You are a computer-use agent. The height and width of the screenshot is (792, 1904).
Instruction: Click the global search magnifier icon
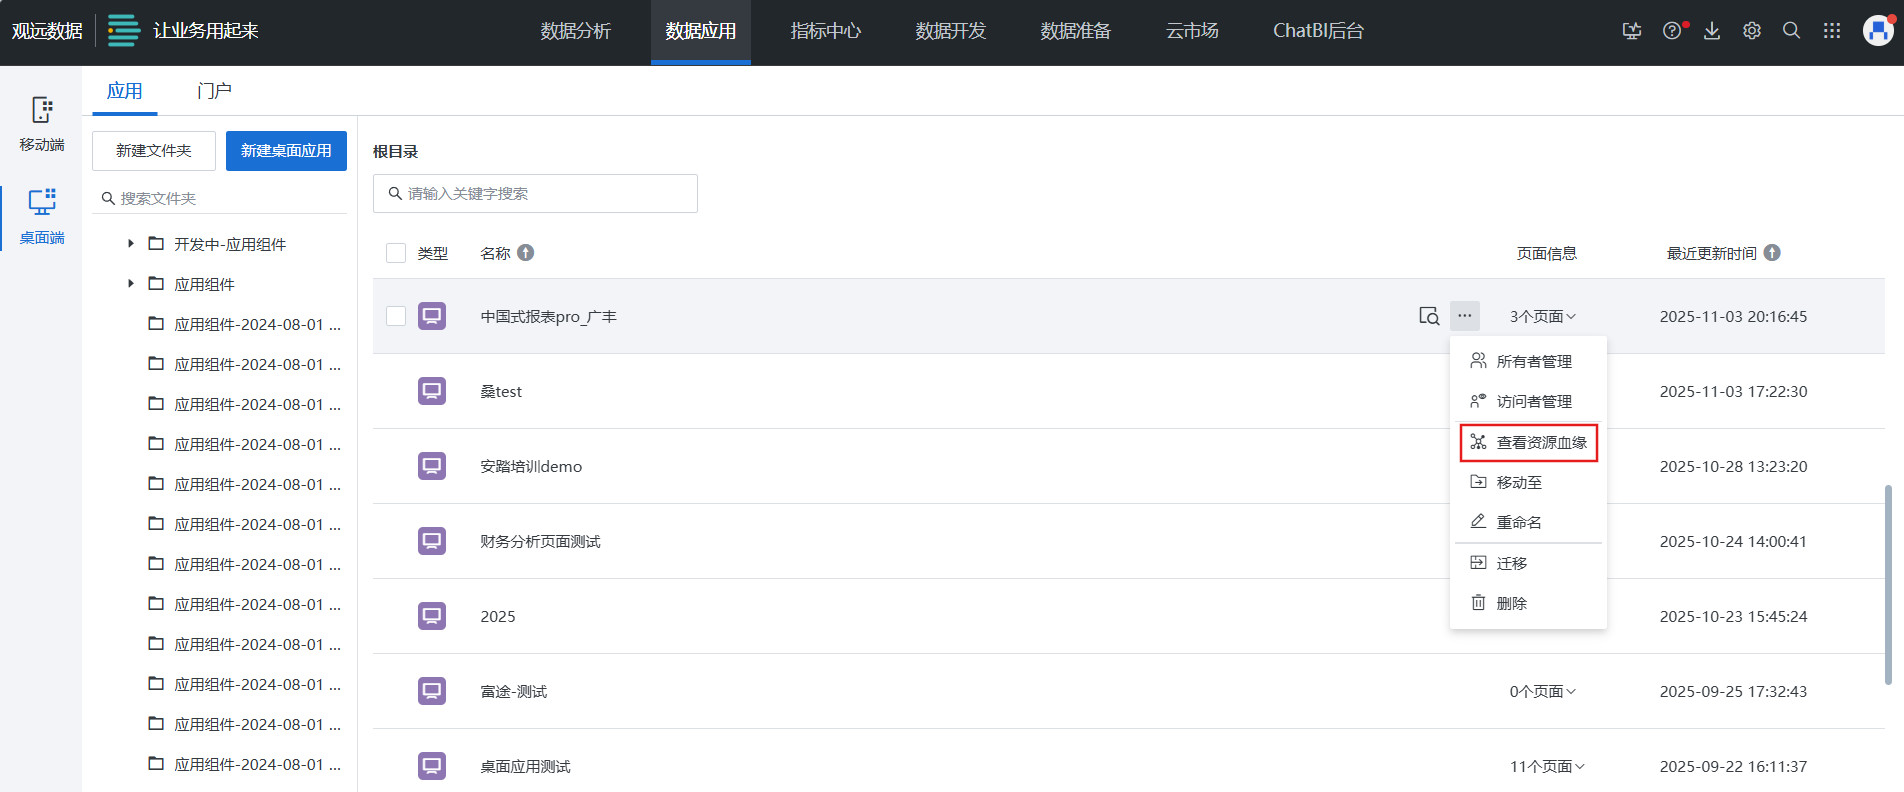tap(1792, 31)
